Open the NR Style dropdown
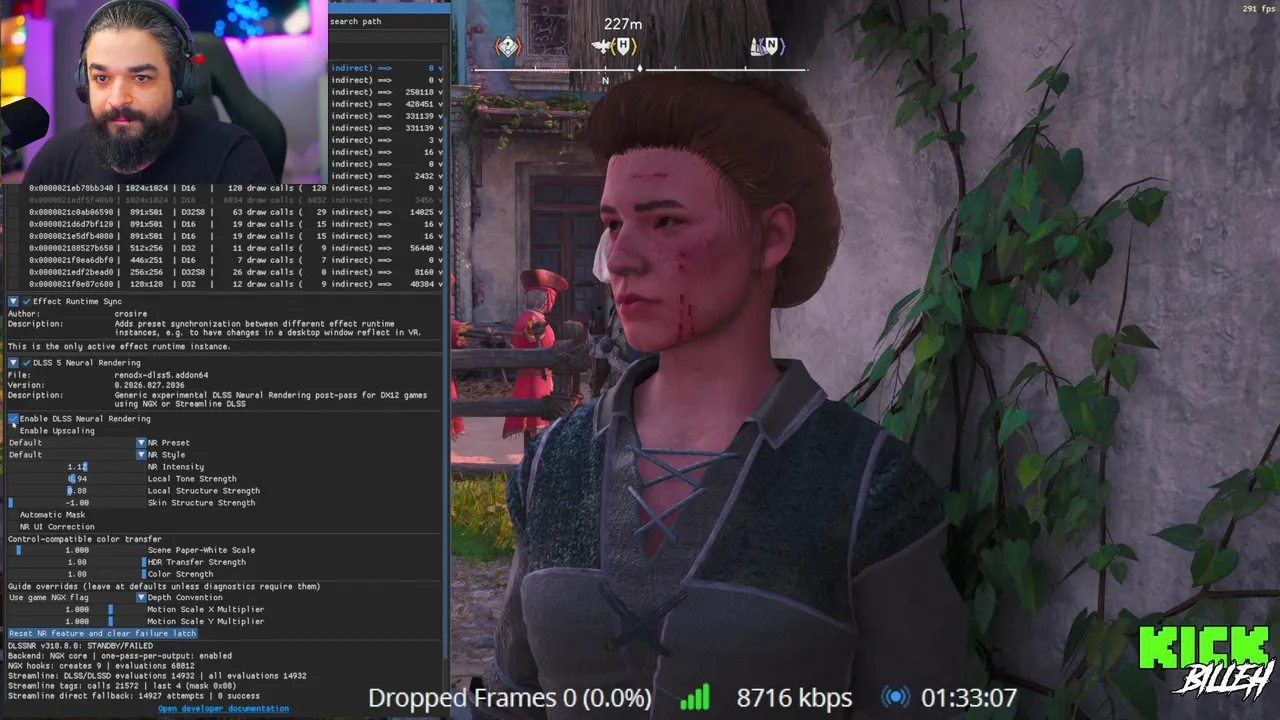Image resolution: width=1280 pixels, height=720 pixels. click(x=77, y=455)
